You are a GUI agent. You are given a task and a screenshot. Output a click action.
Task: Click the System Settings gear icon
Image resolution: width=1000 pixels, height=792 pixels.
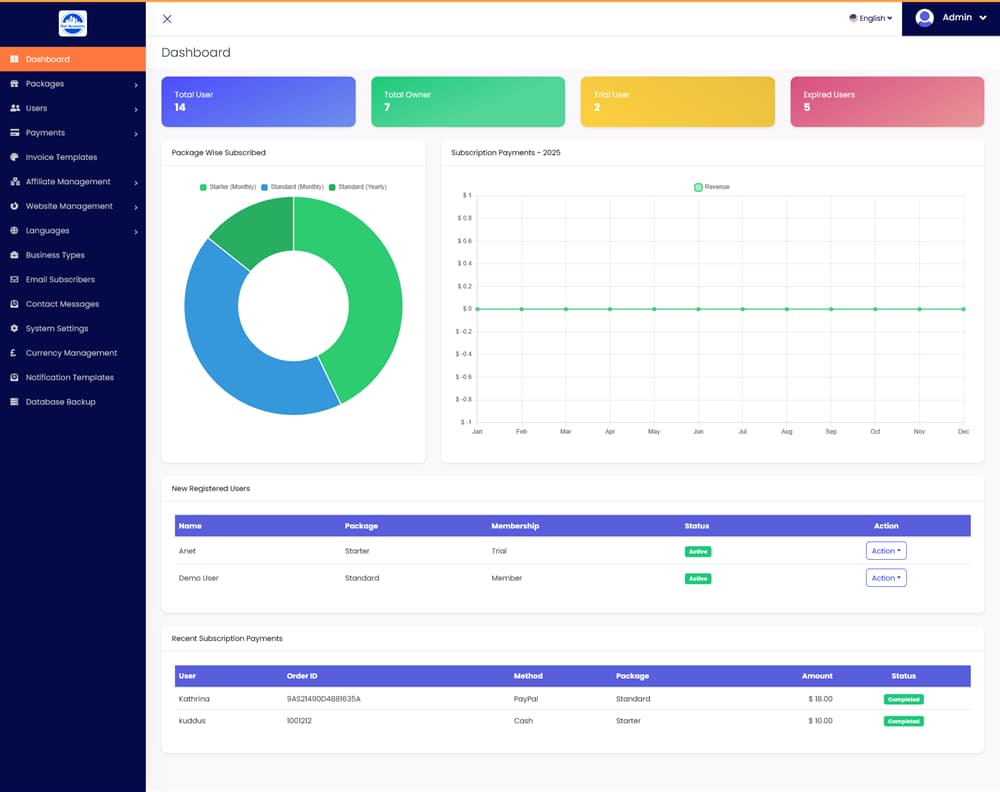pyautogui.click(x=15, y=329)
